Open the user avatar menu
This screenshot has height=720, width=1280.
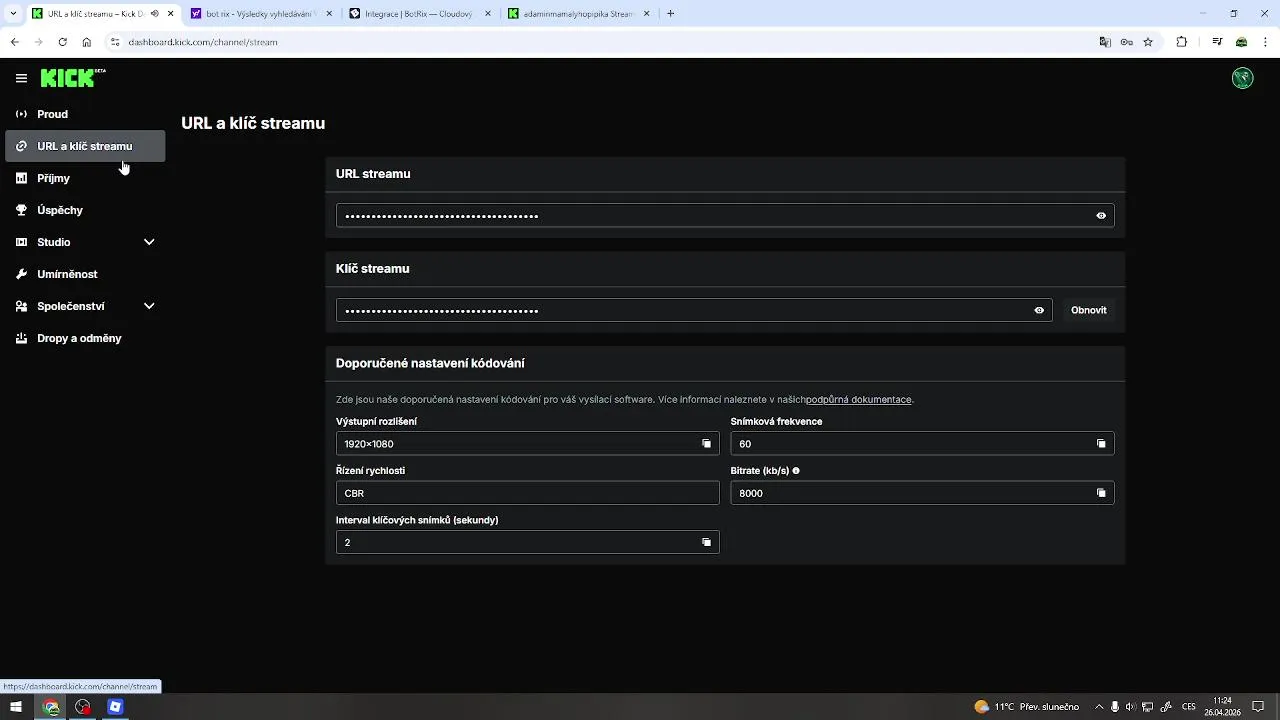tap(1243, 78)
